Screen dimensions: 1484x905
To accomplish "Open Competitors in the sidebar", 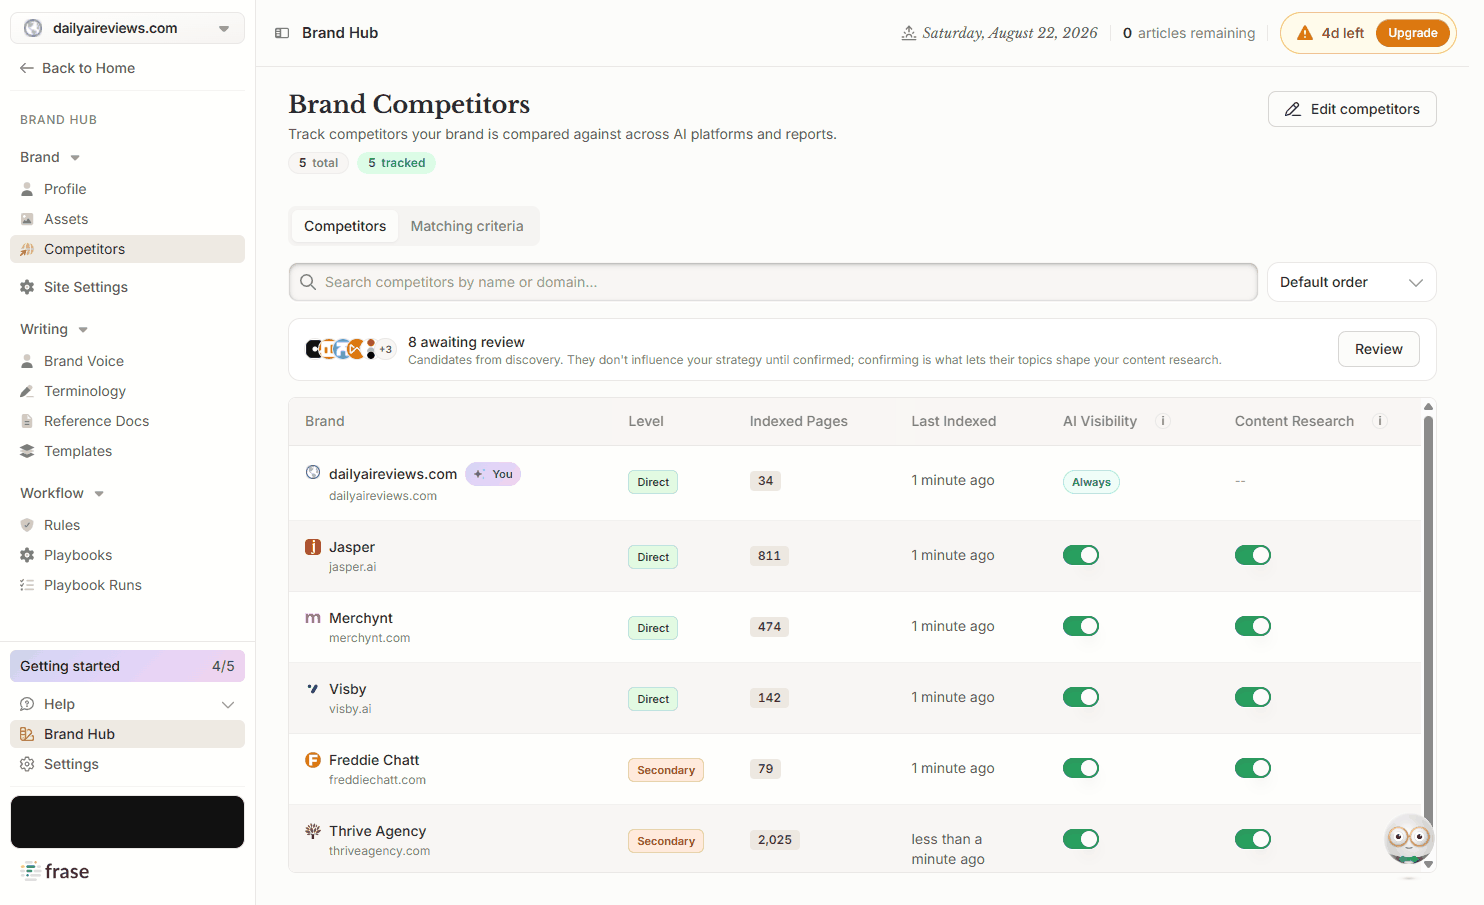I will pos(127,249).
